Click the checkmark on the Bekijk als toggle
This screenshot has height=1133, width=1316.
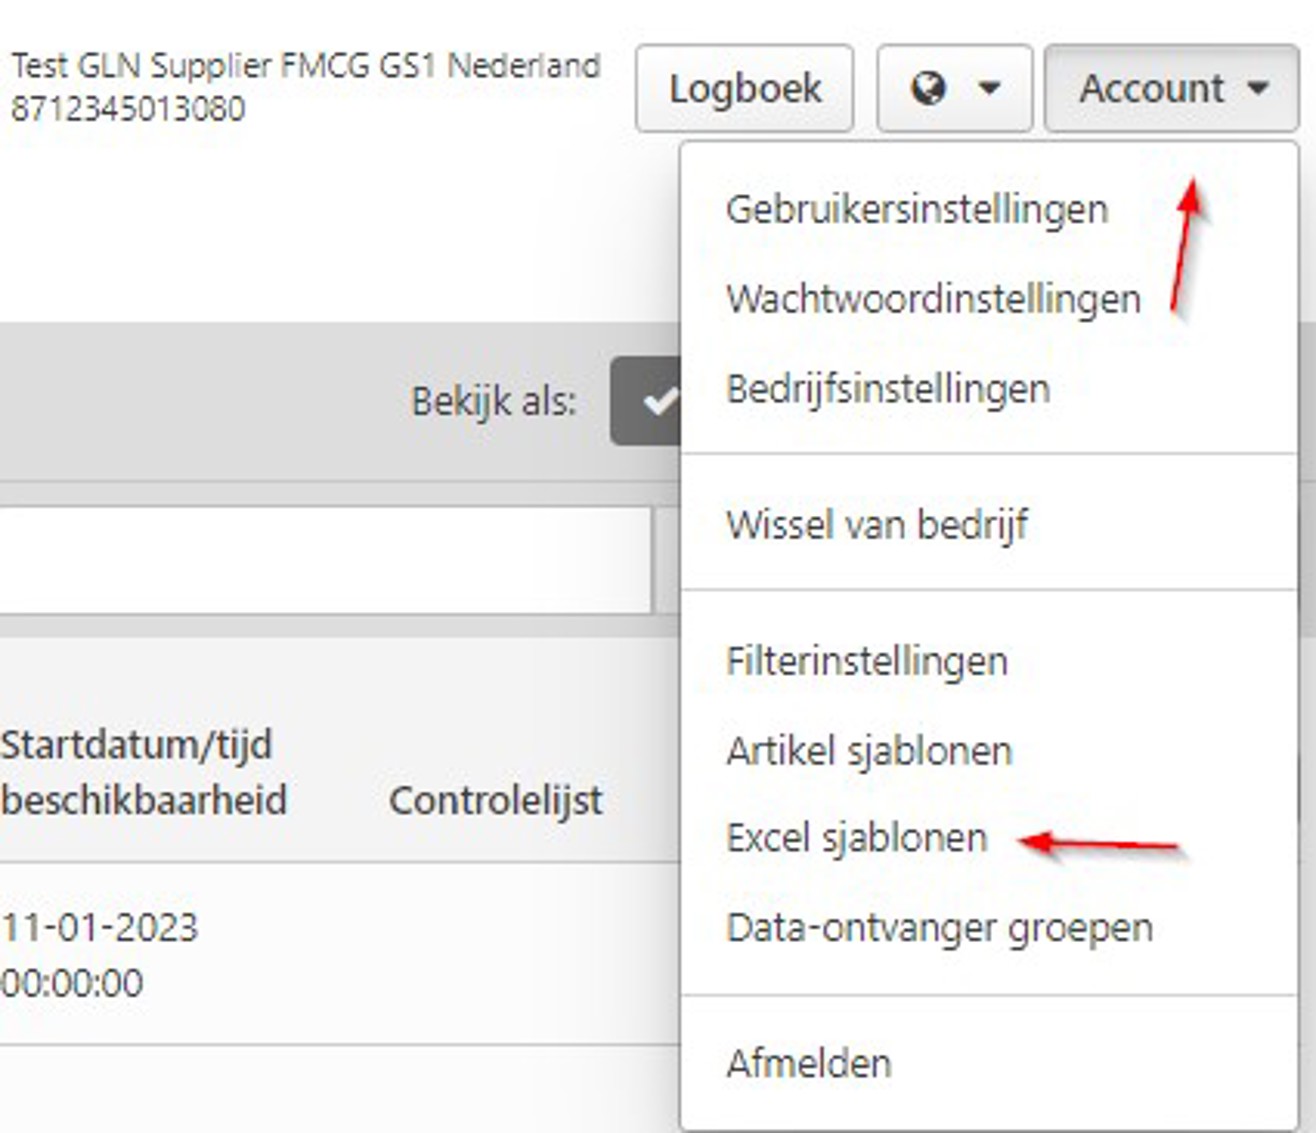(660, 403)
